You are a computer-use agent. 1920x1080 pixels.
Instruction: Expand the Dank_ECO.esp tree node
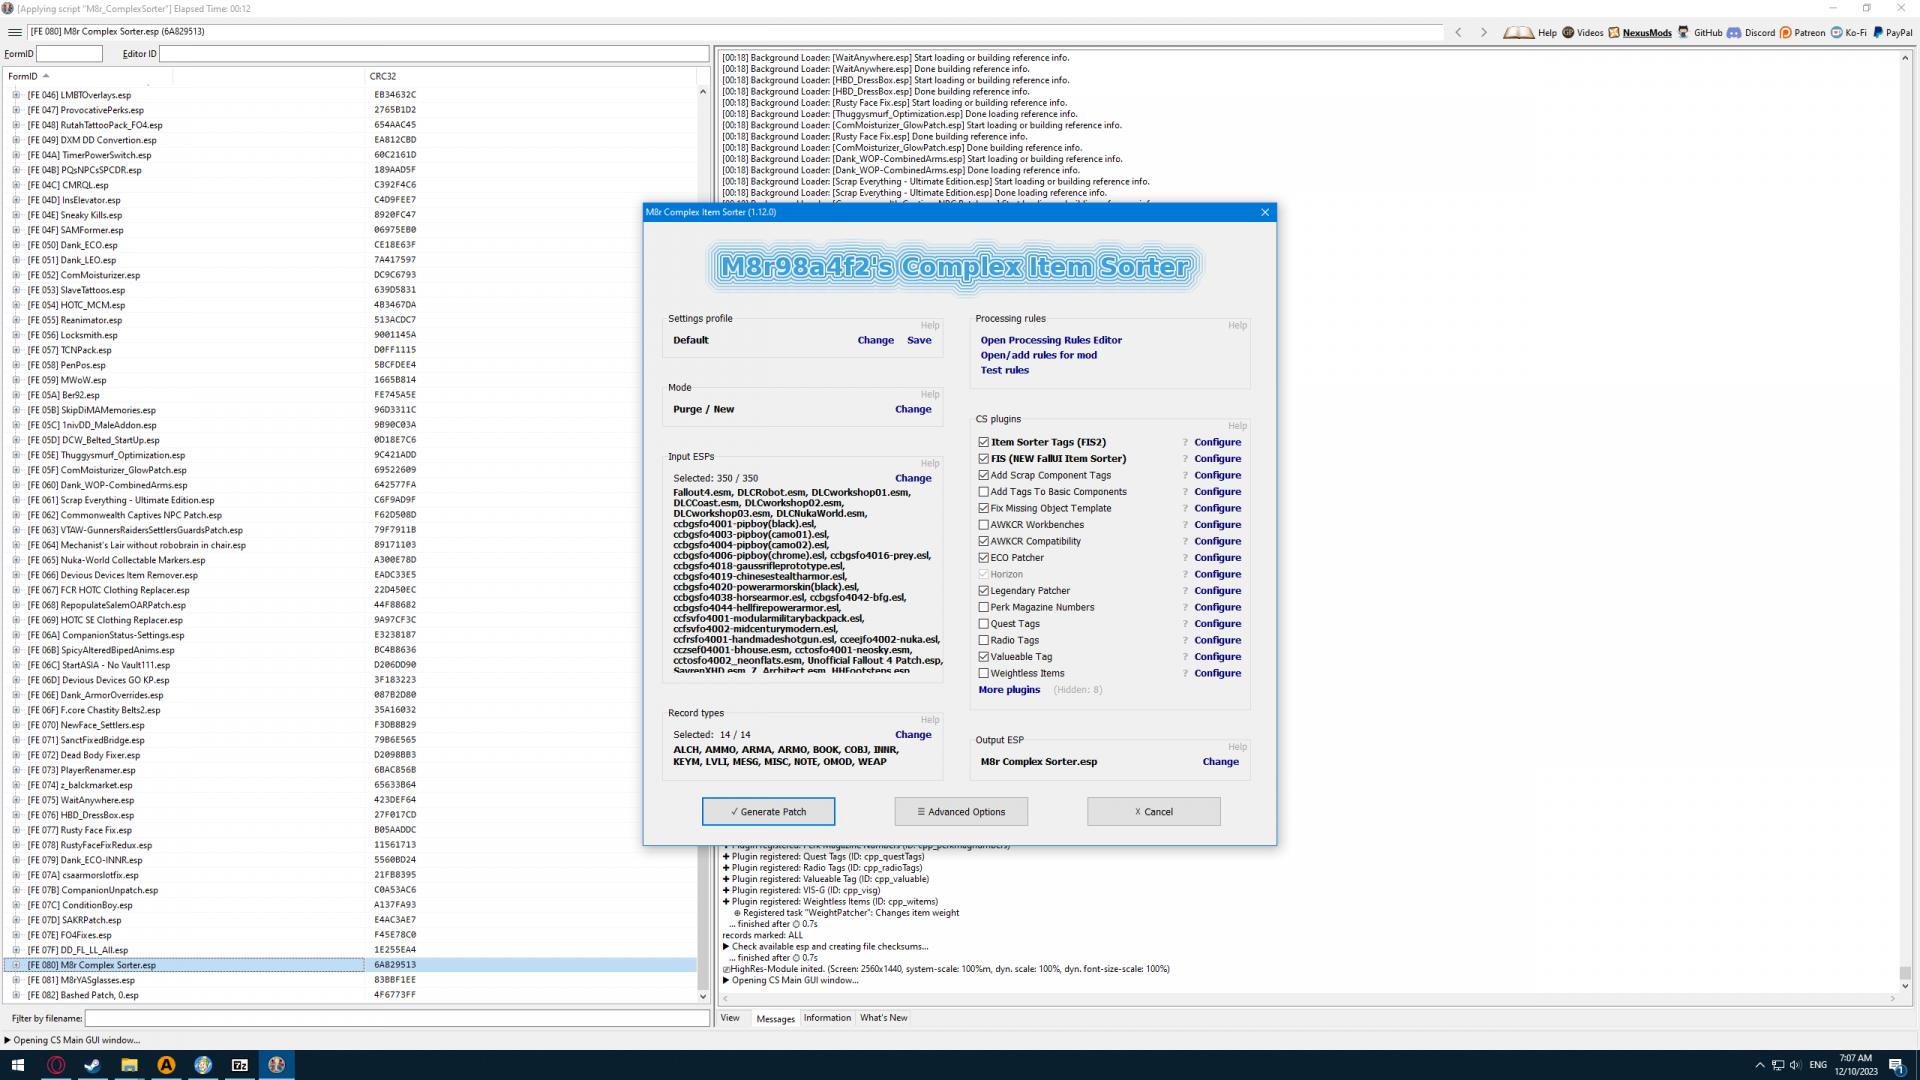click(x=16, y=245)
